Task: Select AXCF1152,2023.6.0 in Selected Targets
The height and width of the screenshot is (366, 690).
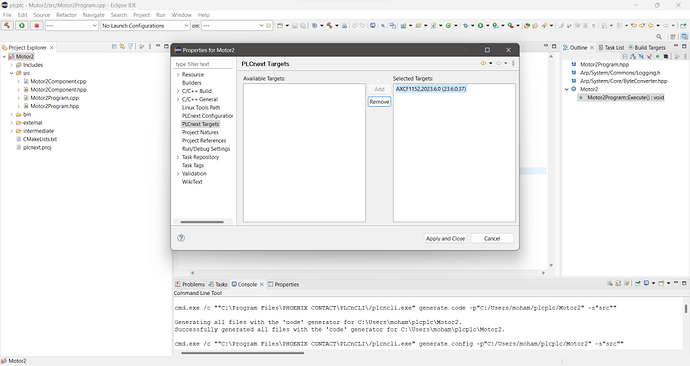Action: point(431,89)
